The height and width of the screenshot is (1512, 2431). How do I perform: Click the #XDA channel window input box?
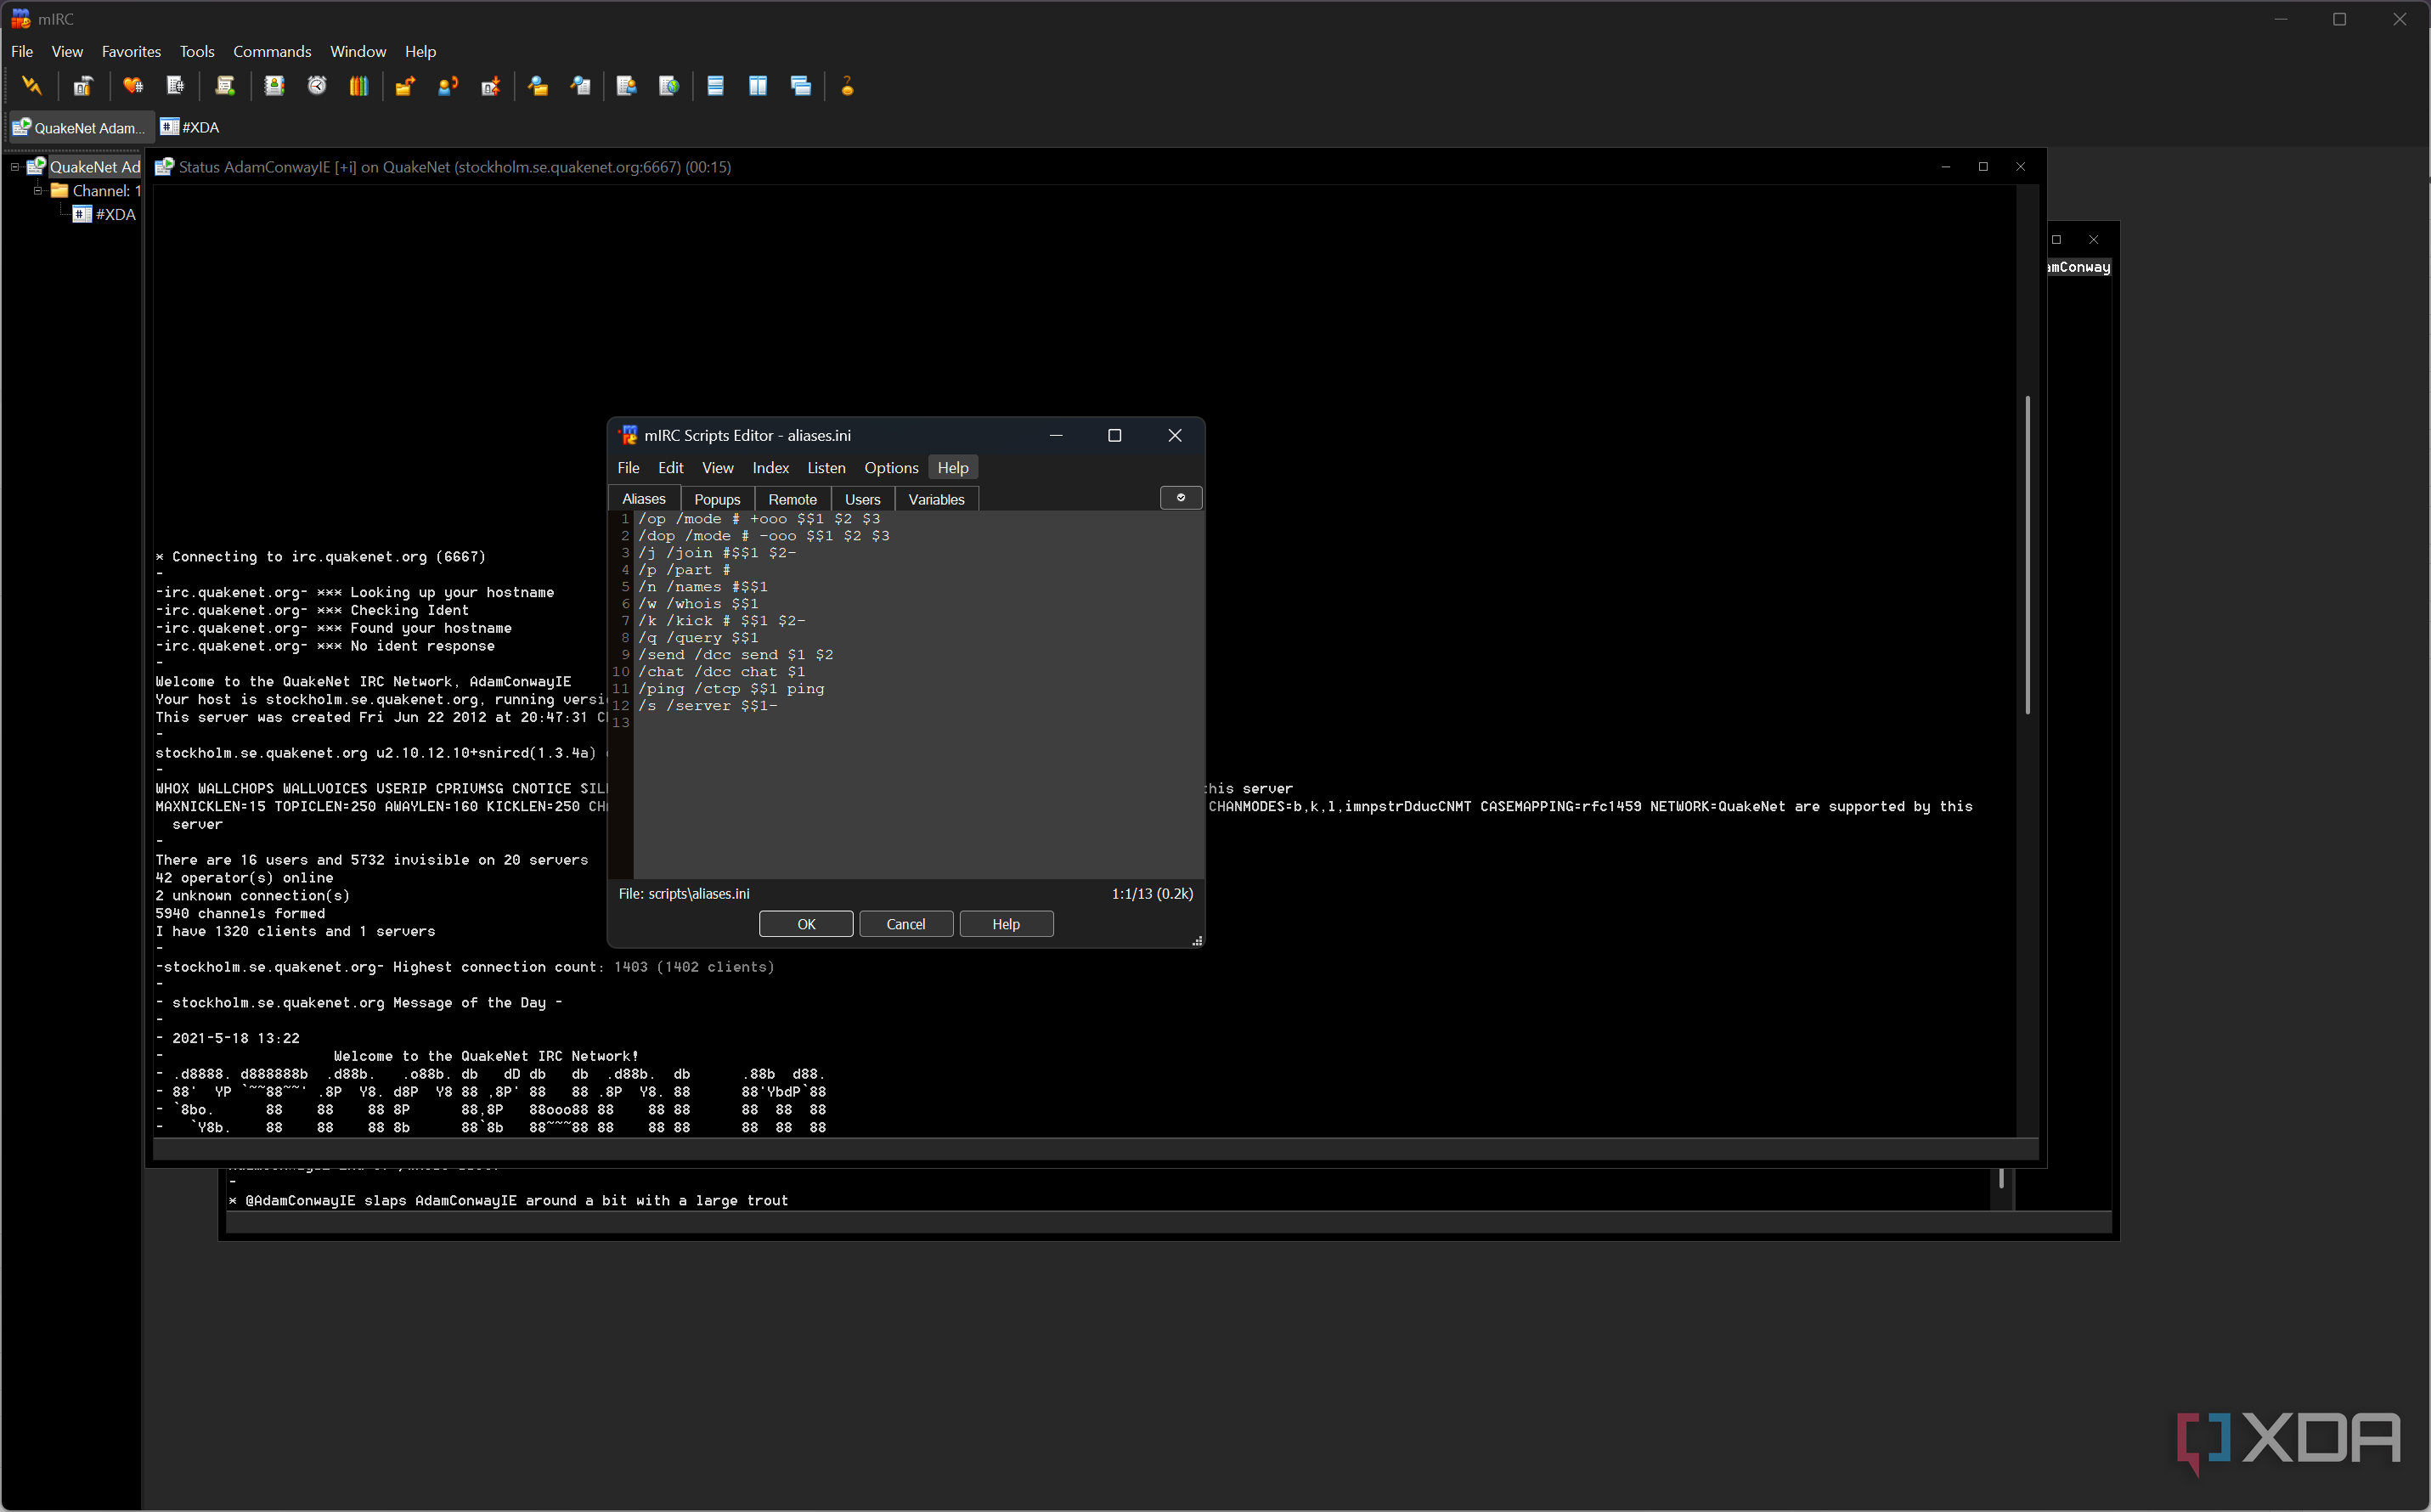coord(1168,1222)
